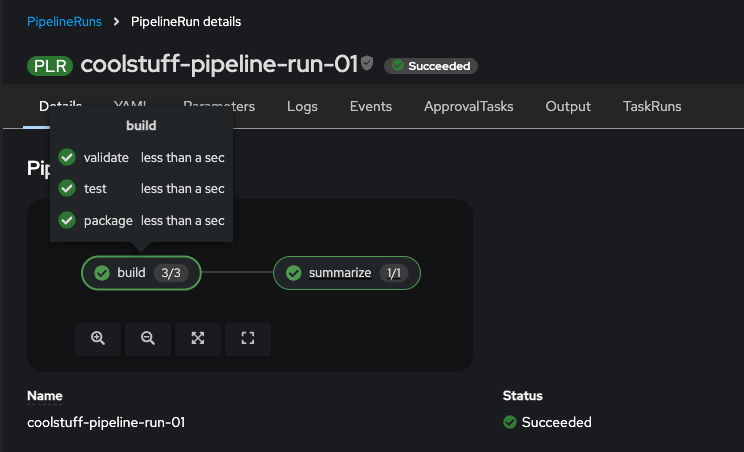
Task: Go to the ApprovalTasks tab
Action: tap(468, 106)
